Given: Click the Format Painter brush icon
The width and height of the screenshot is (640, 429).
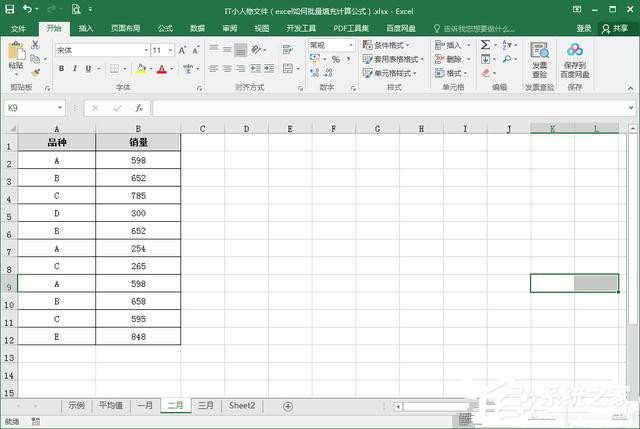Looking at the screenshot, I should [x=36, y=72].
